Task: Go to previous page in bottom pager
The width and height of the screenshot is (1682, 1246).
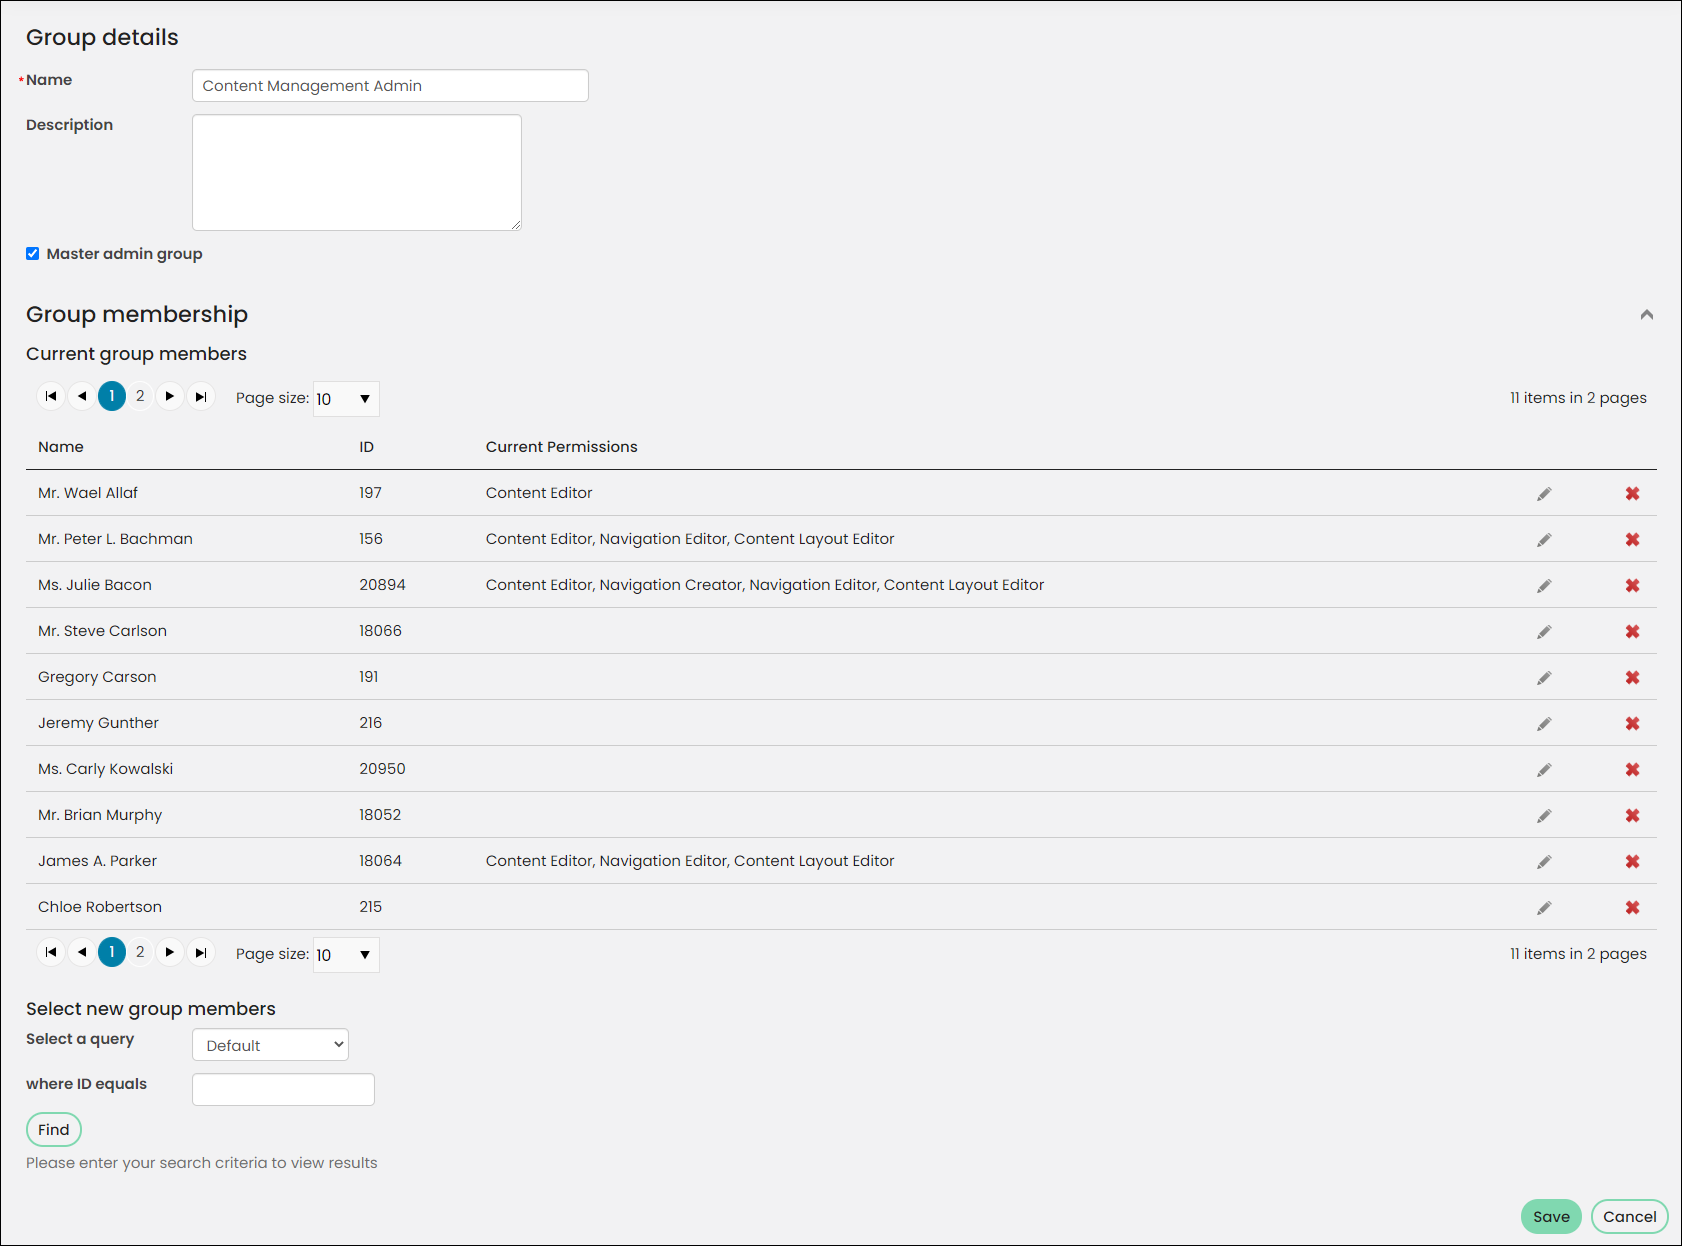Action: (82, 952)
